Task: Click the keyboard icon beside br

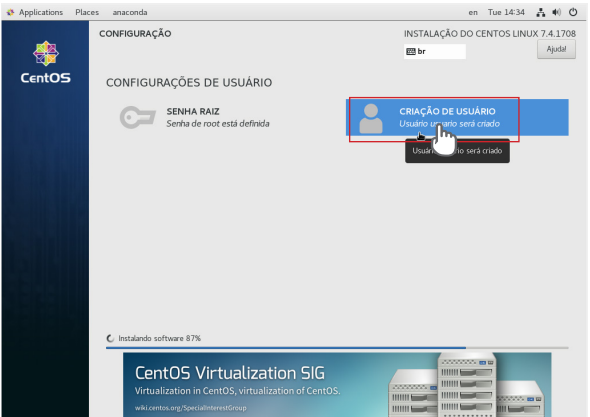Action: pyautogui.click(x=411, y=52)
